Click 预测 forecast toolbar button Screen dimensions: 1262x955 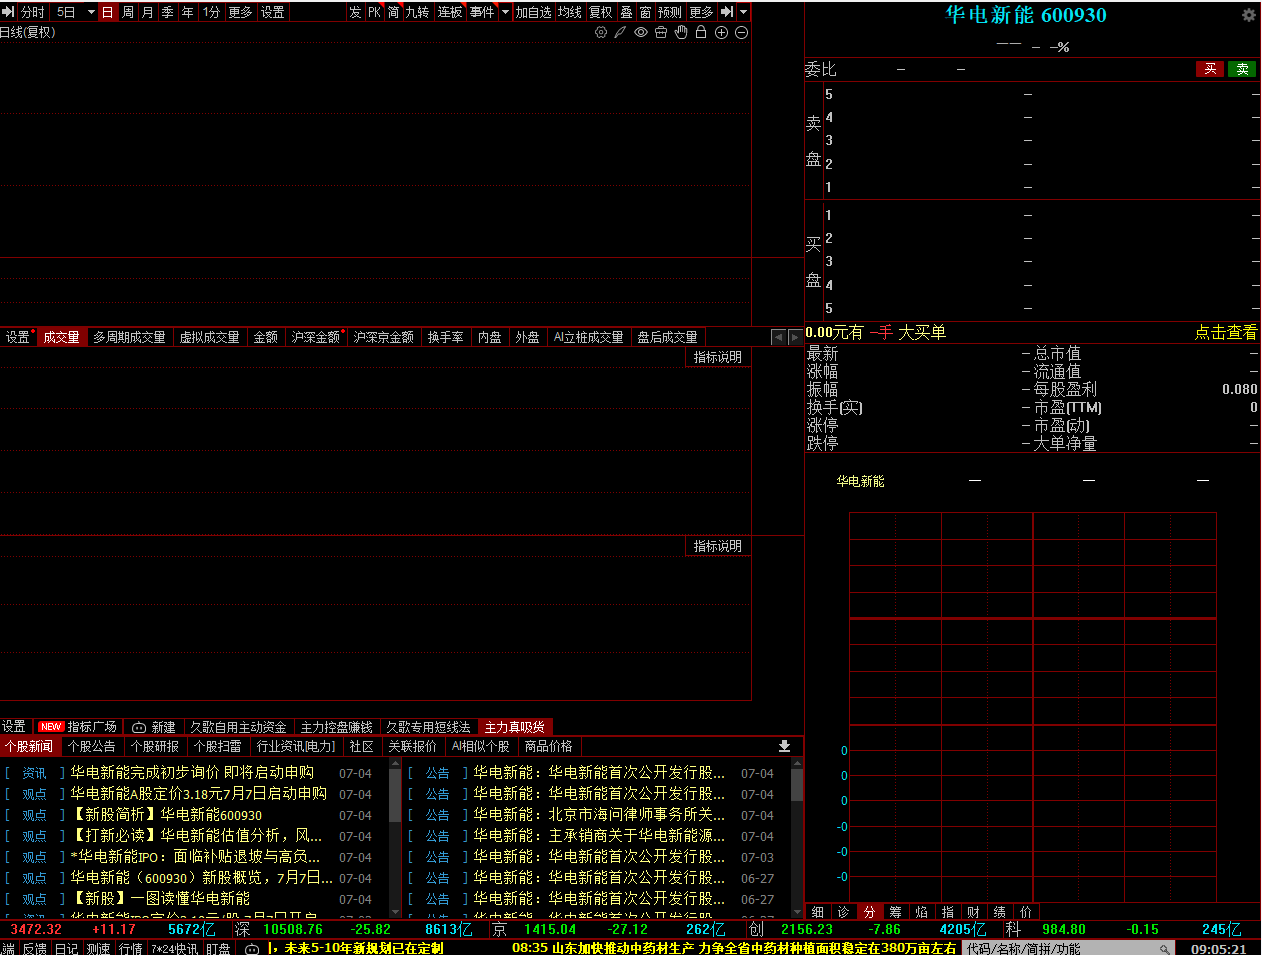point(670,12)
